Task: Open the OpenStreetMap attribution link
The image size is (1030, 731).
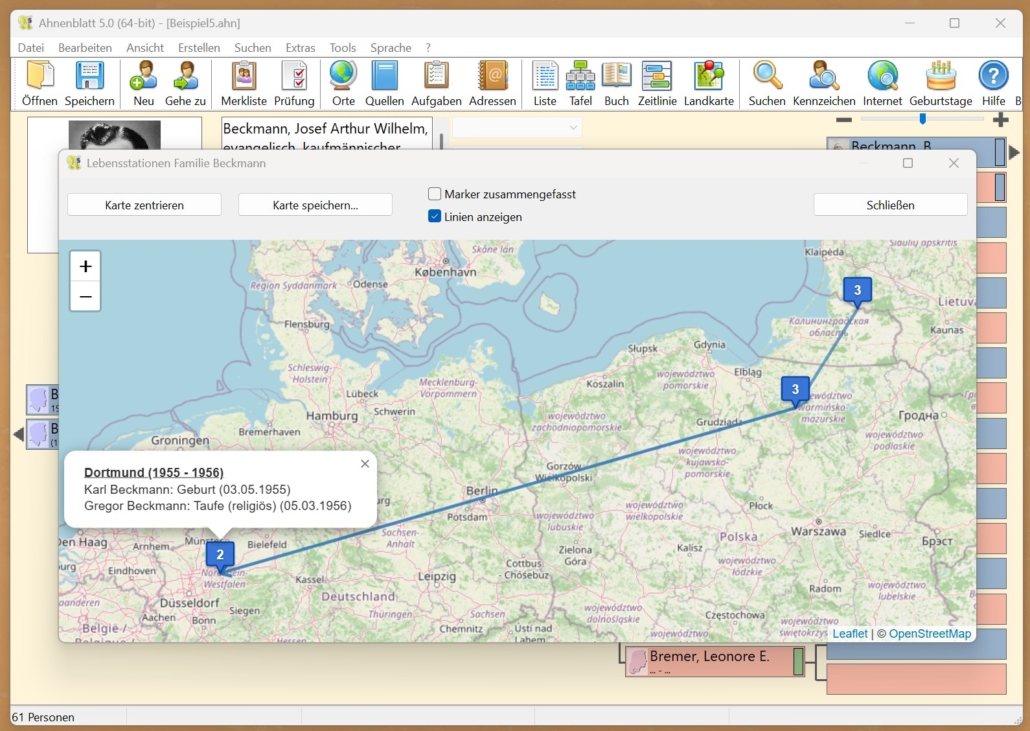Action: tap(929, 634)
